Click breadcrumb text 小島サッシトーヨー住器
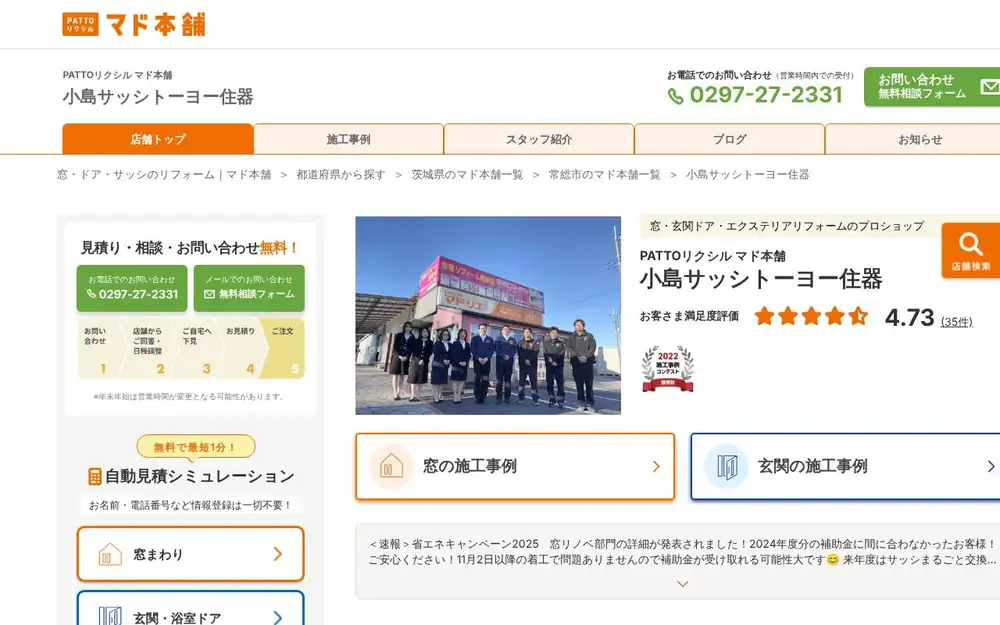Viewport: 1000px width, 625px height. tap(747, 175)
